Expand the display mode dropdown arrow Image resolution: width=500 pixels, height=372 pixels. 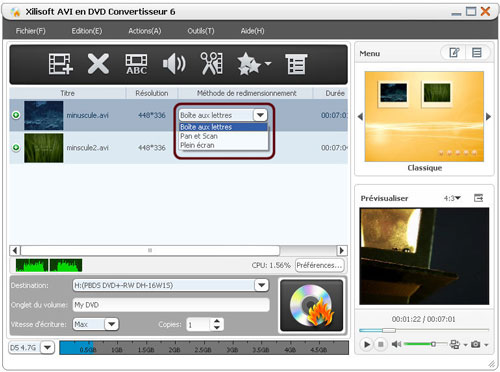465,345
